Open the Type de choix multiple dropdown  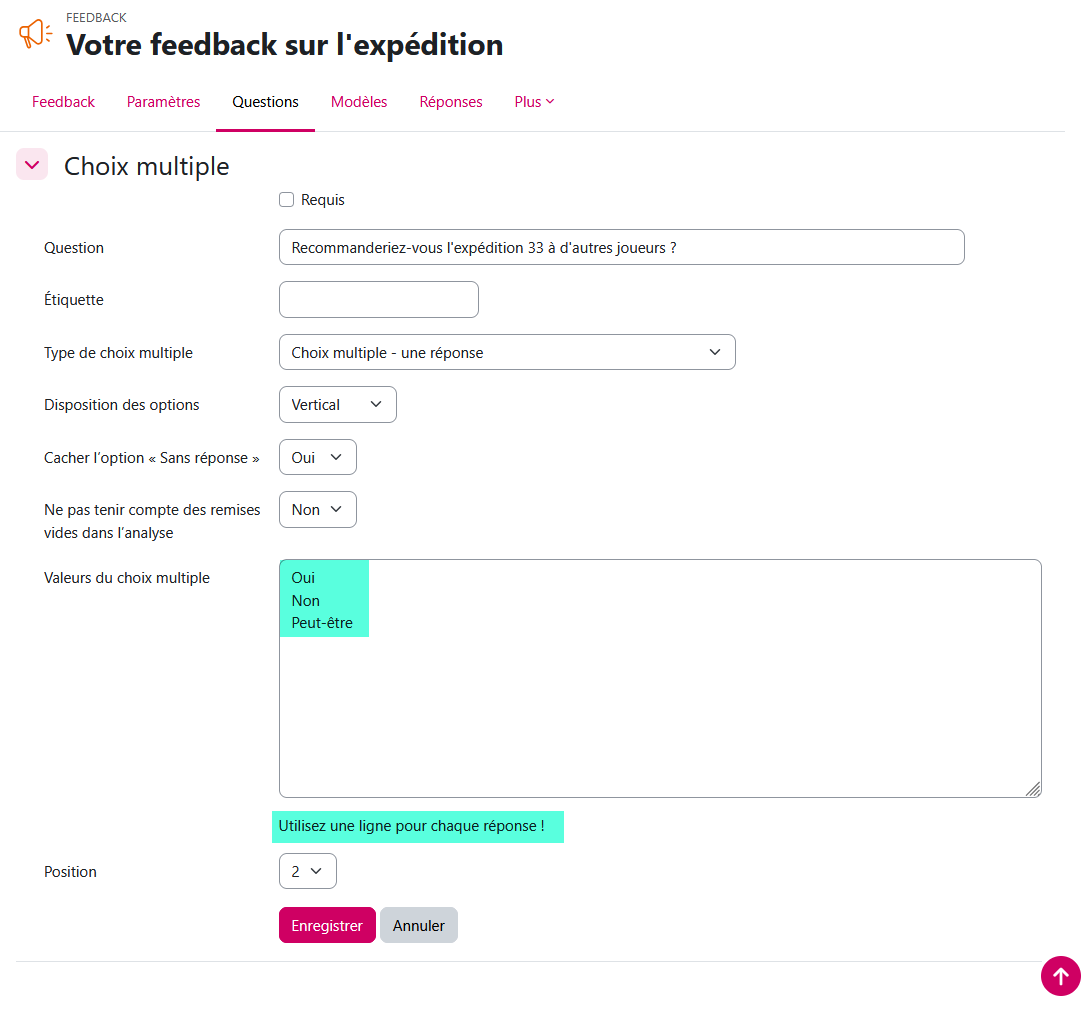507,352
